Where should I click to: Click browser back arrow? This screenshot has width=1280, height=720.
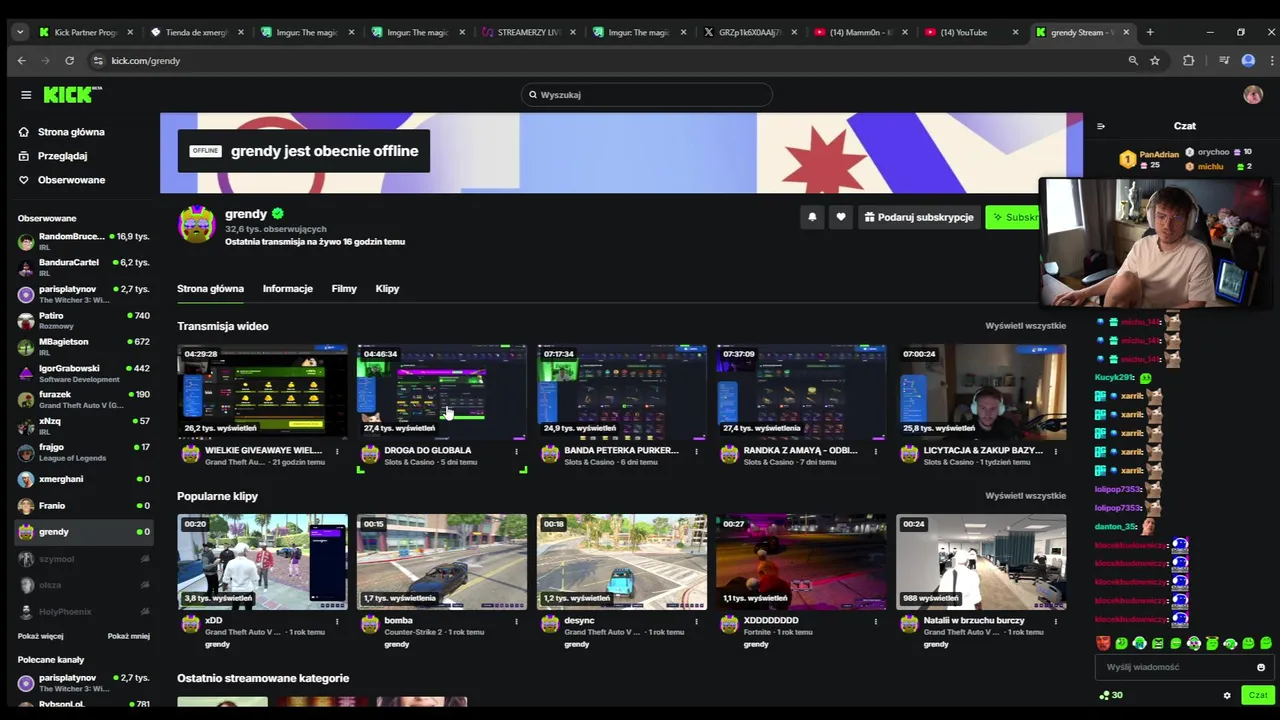tap(21, 61)
